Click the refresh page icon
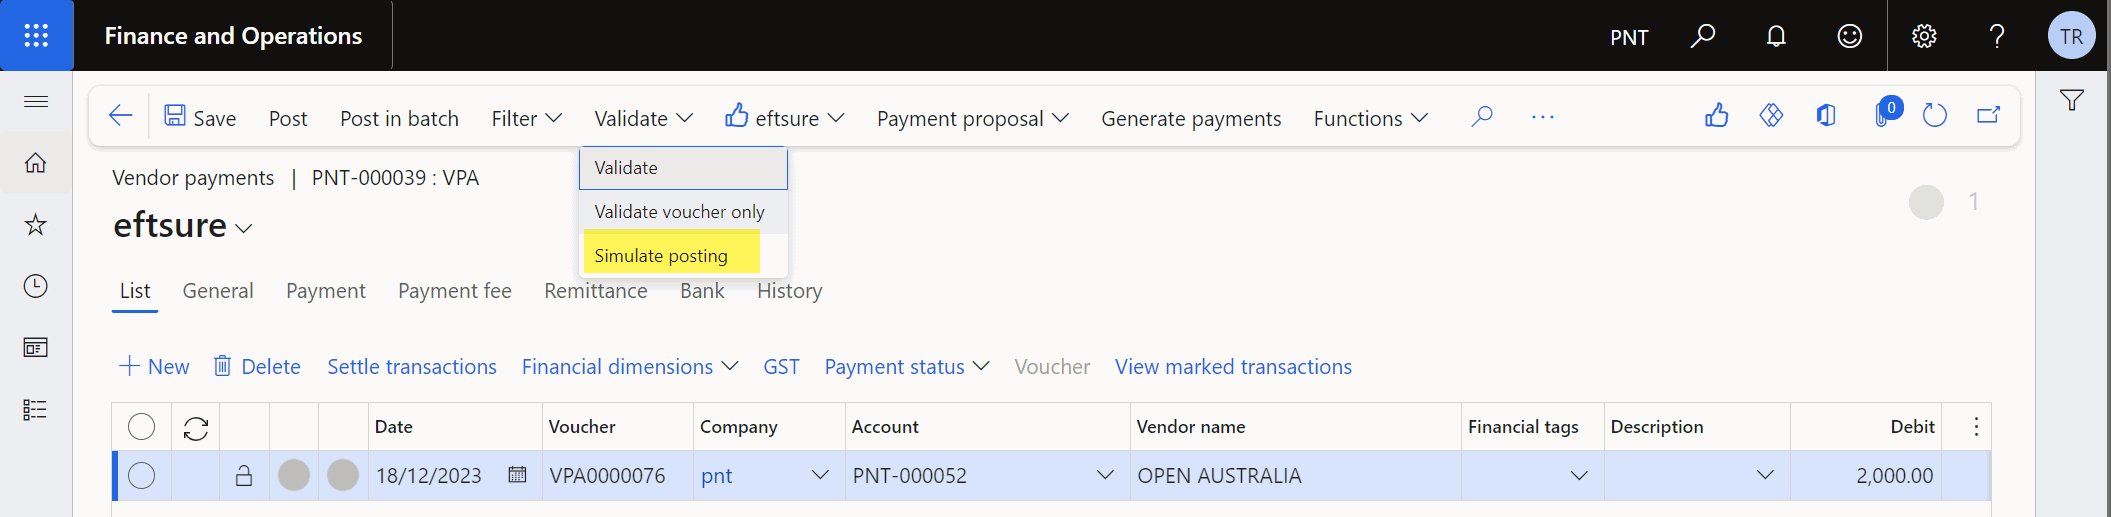Image resolution: width=2111 pixels, height=517 pixels. [x=1935, y=116]
